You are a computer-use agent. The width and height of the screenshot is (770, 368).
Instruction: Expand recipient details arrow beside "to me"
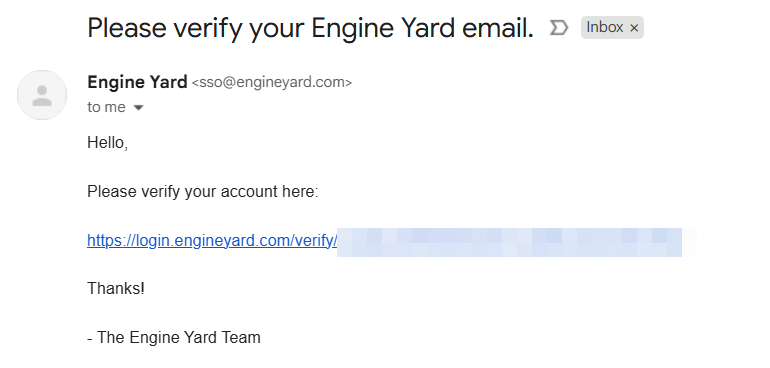tap(138, 108)
